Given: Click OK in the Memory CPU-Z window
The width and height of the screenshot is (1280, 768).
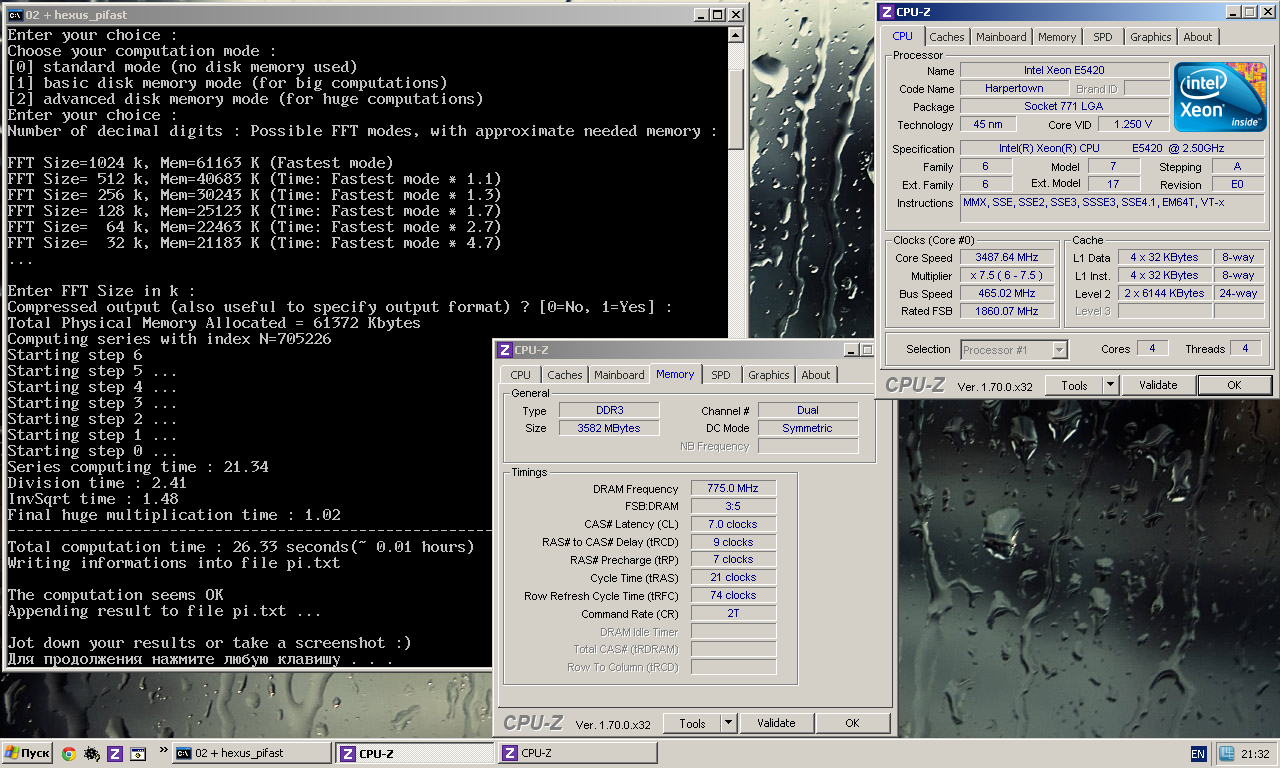Looking at the screenshot, I should [852, 723].
